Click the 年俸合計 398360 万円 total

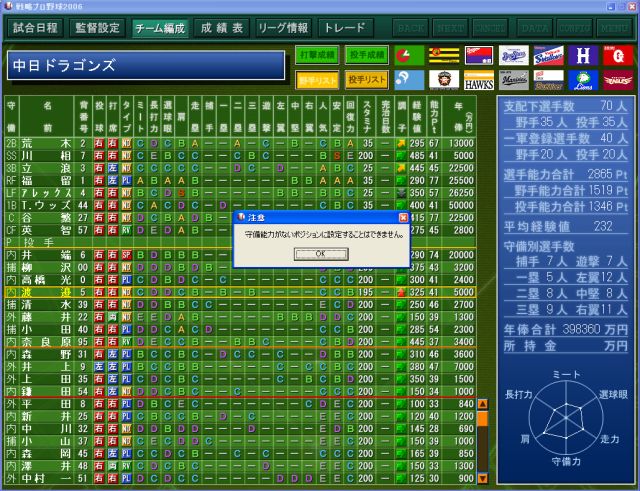pos(565,330)
